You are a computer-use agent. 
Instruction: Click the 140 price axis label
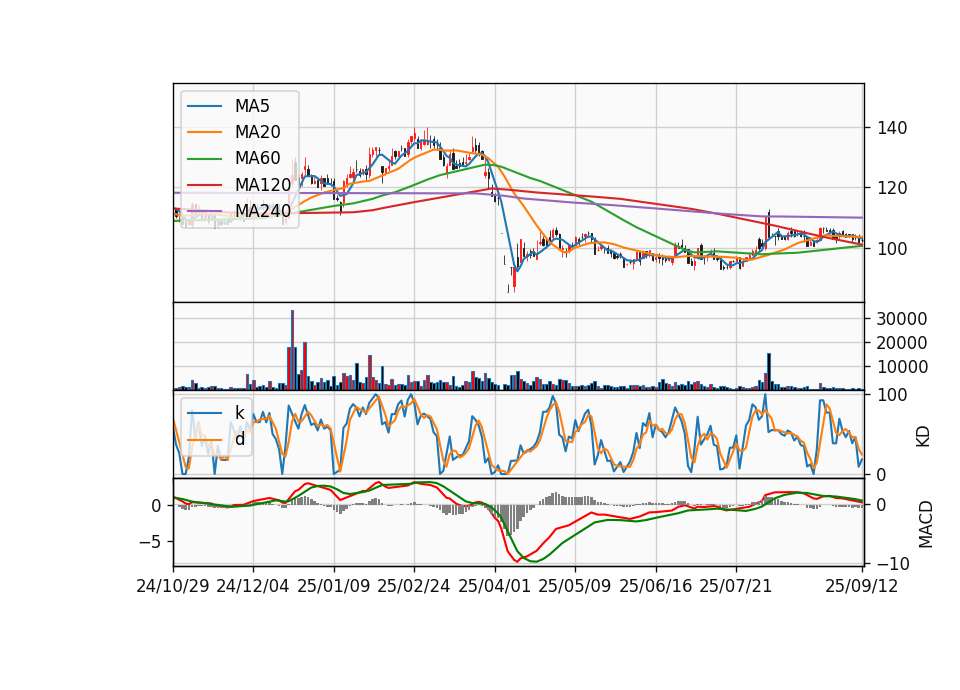tap(892, 128)
